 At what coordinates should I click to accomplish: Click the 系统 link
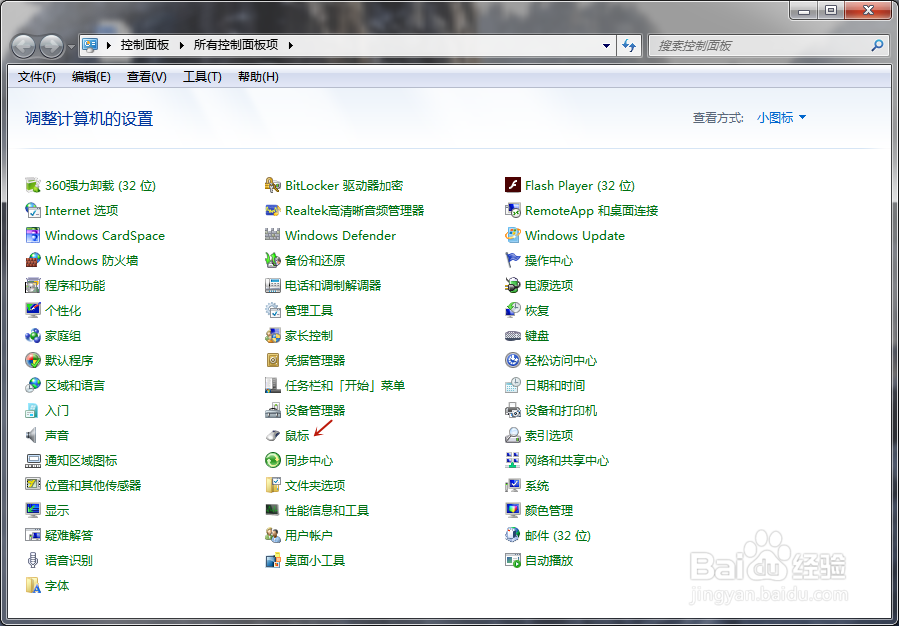click(537, 486)
